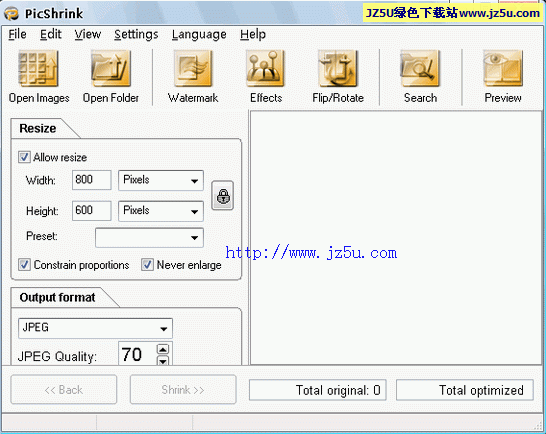Click the Width input field
Image resolution: width=546 pixels, height=434 pixels.
click(92, 180)
